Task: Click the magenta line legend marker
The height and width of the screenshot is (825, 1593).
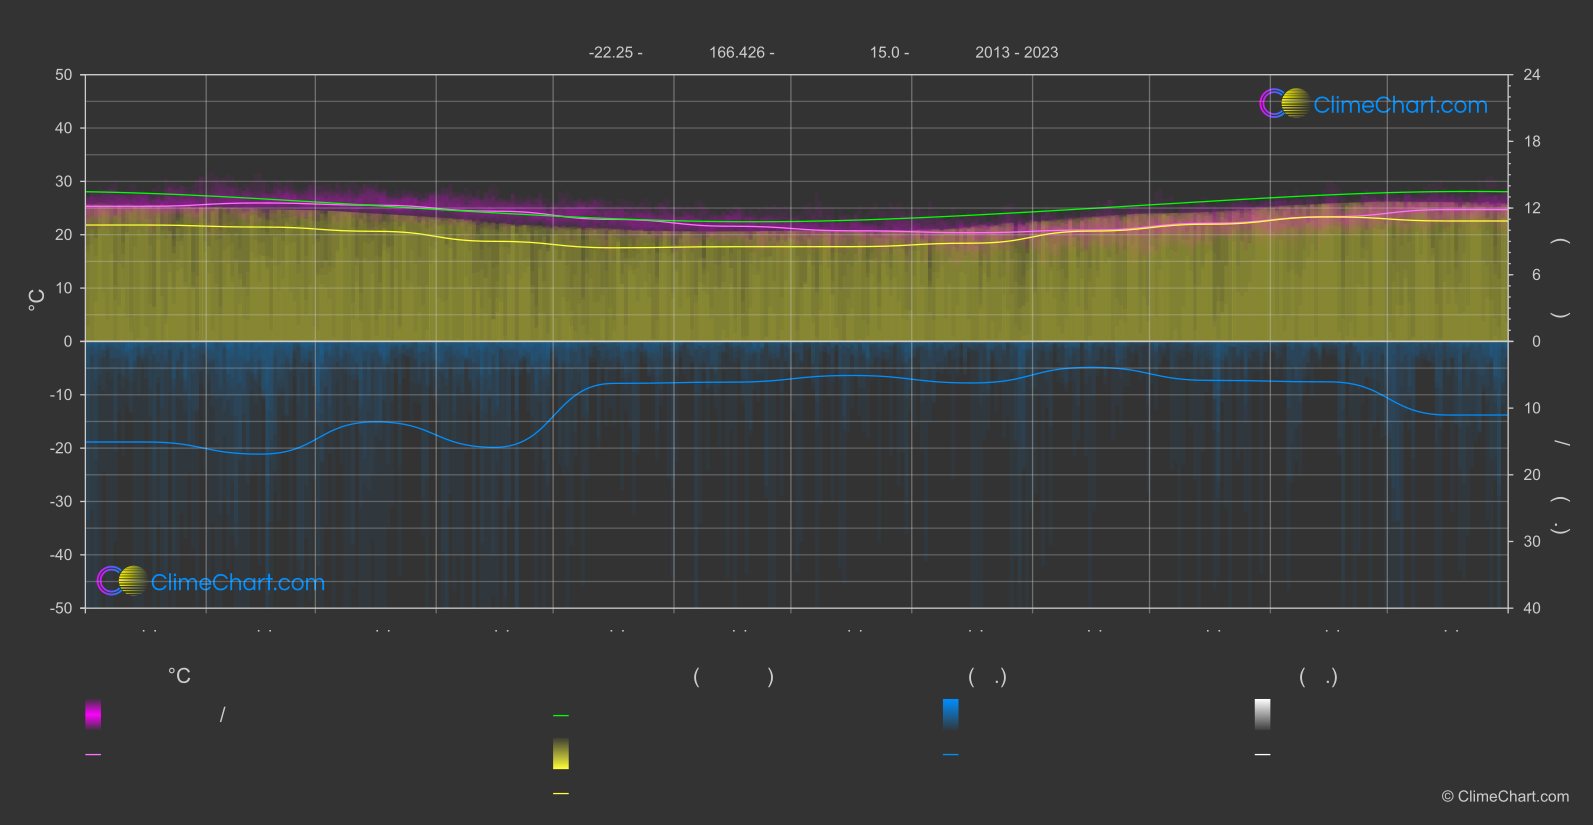Action: [x=93, y=755]
